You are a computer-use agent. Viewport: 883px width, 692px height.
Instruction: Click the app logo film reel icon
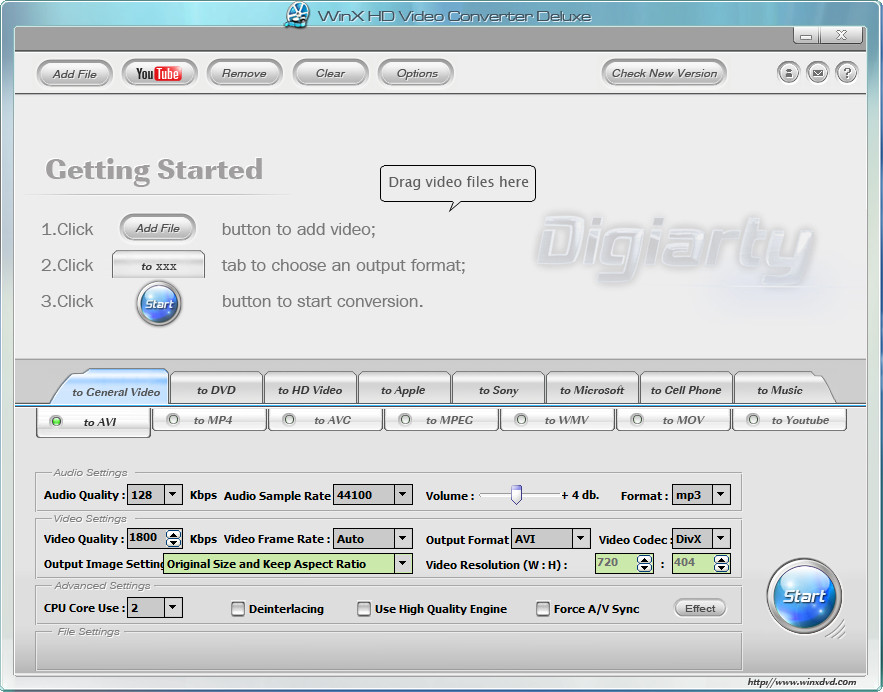(x=297, y=15)
